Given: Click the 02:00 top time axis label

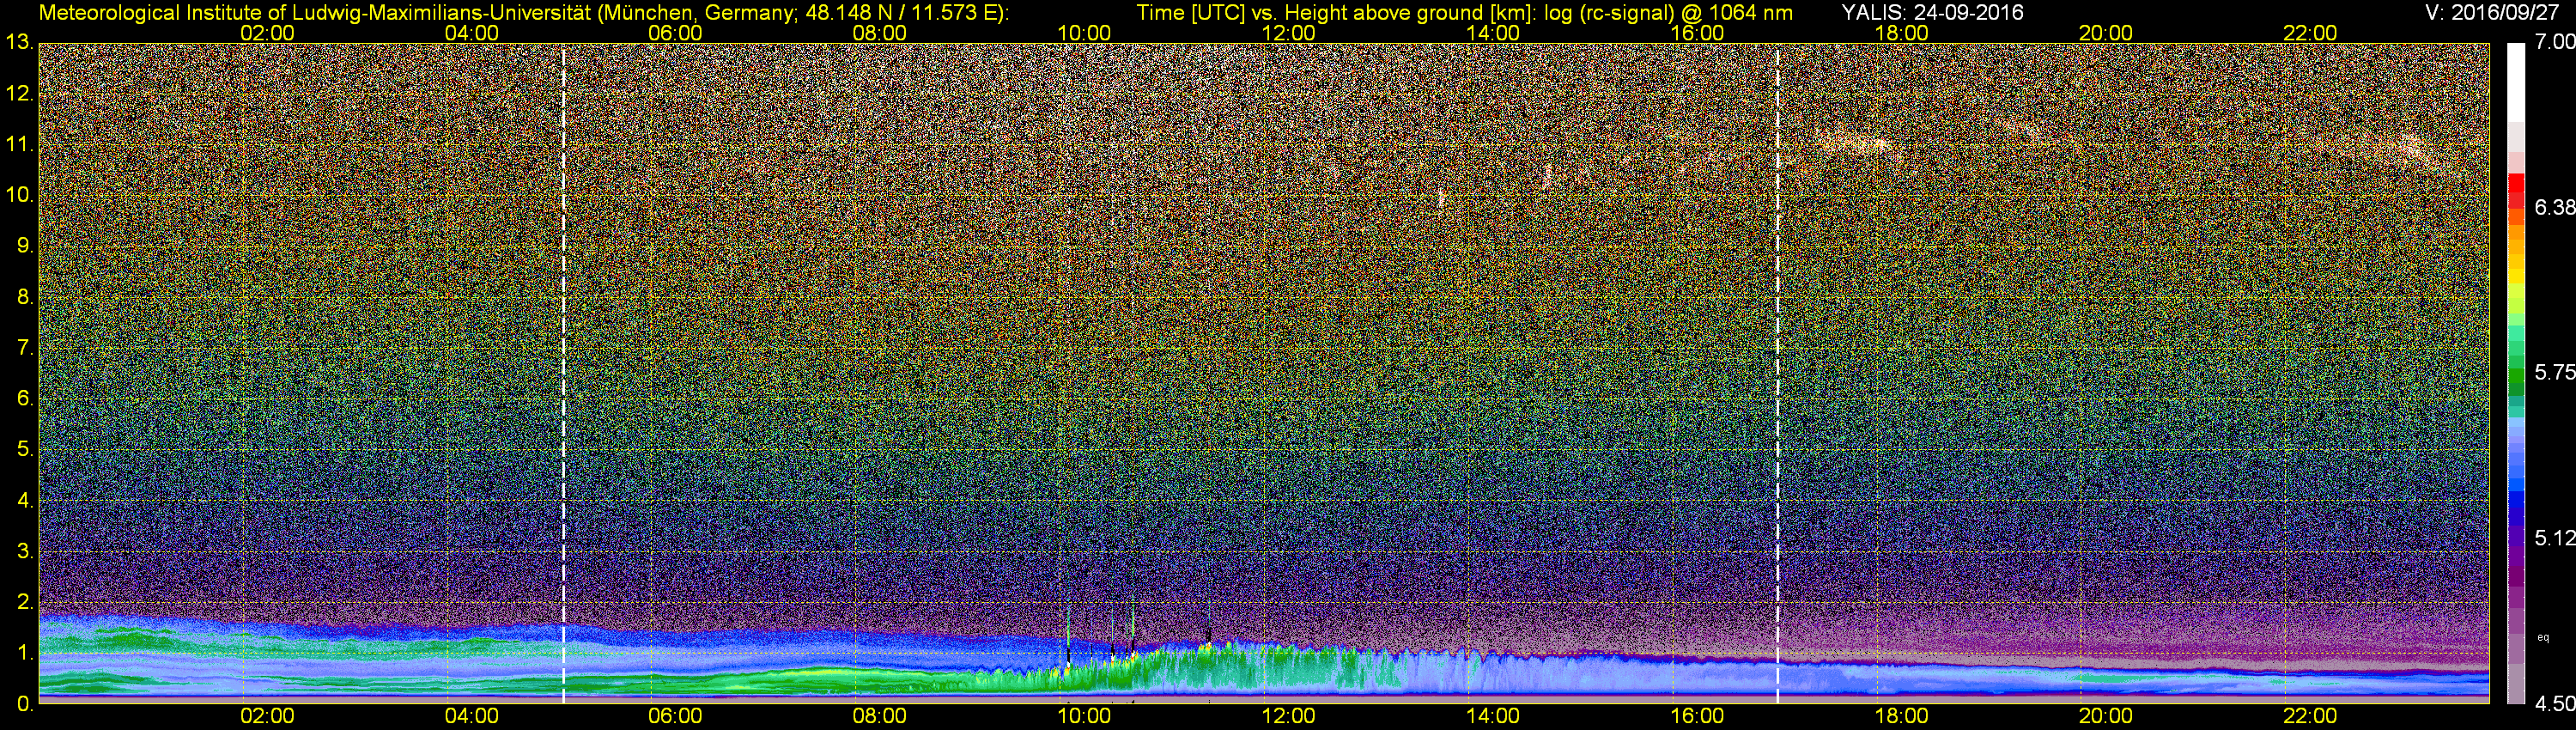Looking at the screenshot, I should point(267,33).
